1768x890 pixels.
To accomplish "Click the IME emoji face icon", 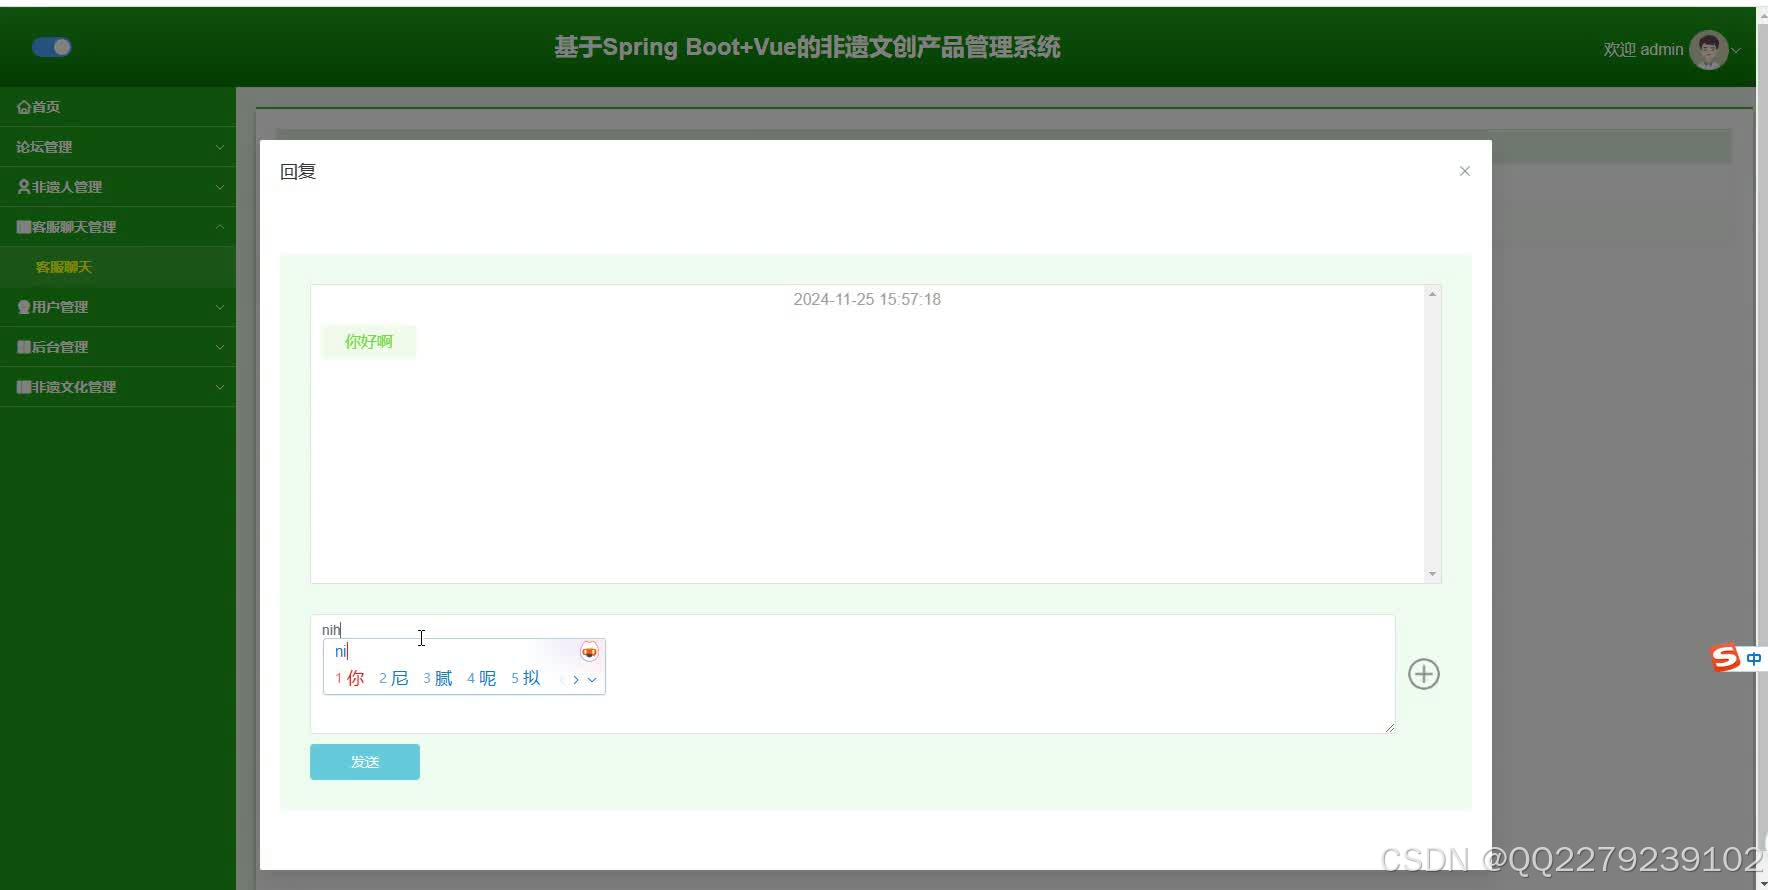I will 589,652.
